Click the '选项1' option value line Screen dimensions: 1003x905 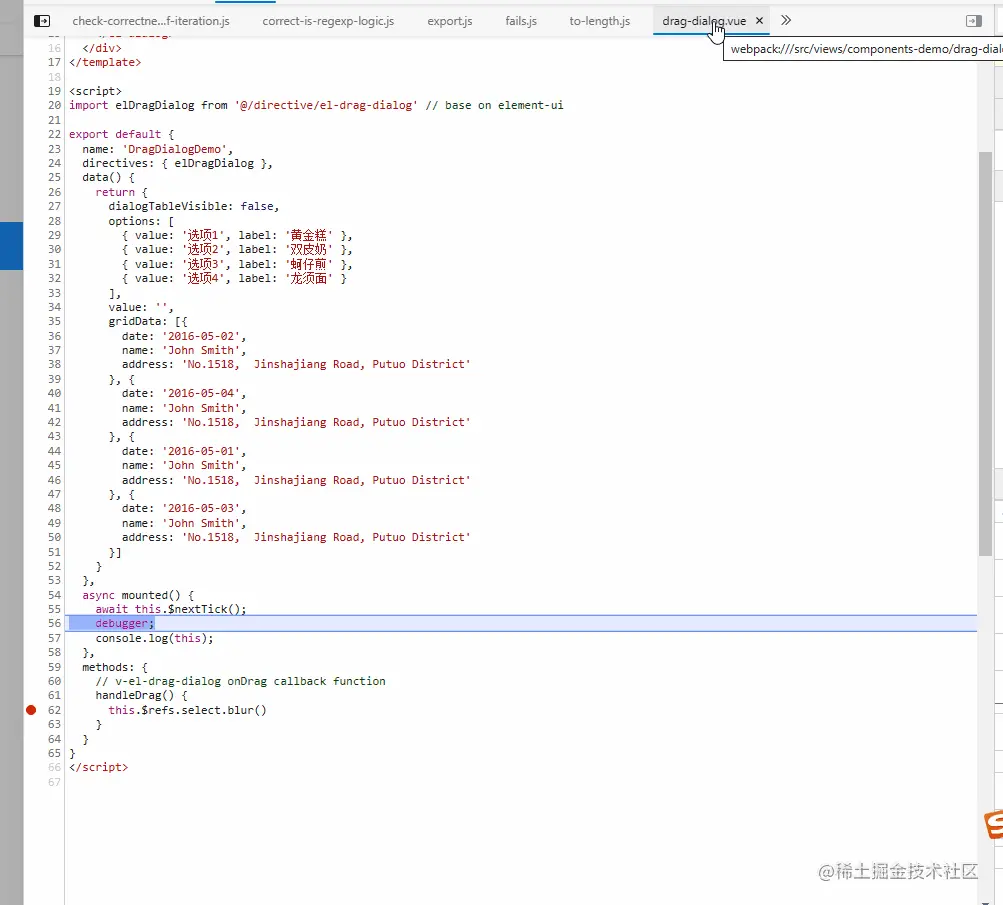click(237, 235)
